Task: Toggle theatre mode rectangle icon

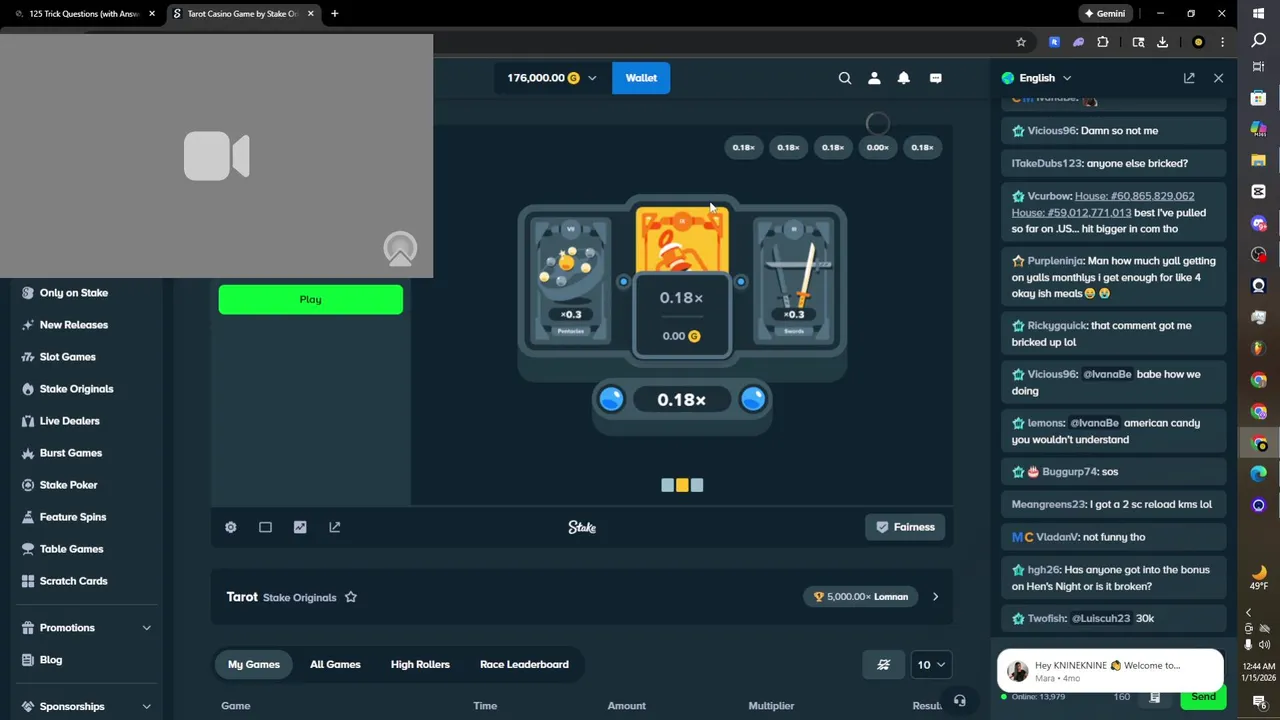Action: point(265,527)
